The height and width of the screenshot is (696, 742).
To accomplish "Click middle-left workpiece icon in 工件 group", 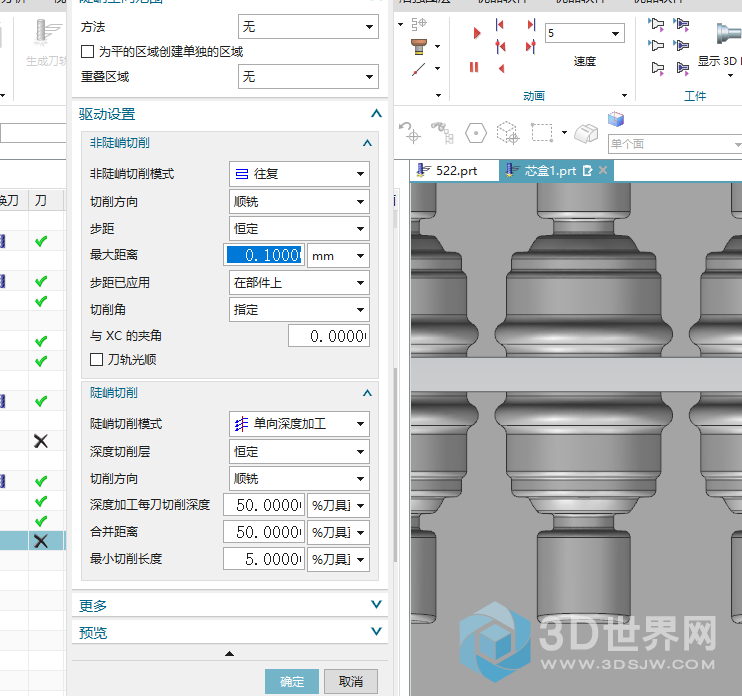I will (656, 45).
